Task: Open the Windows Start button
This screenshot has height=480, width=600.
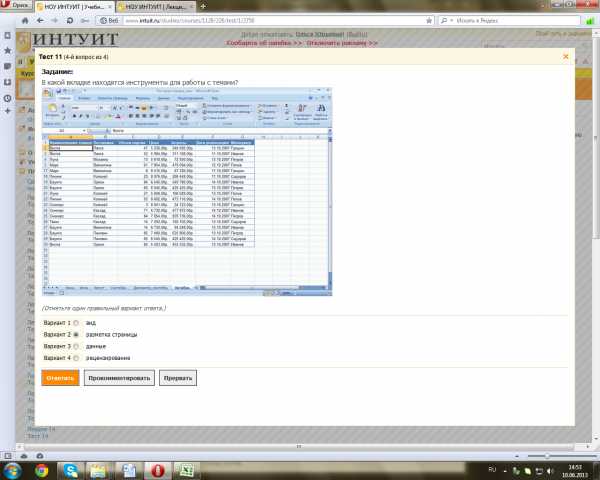Action: pos(11,470)
